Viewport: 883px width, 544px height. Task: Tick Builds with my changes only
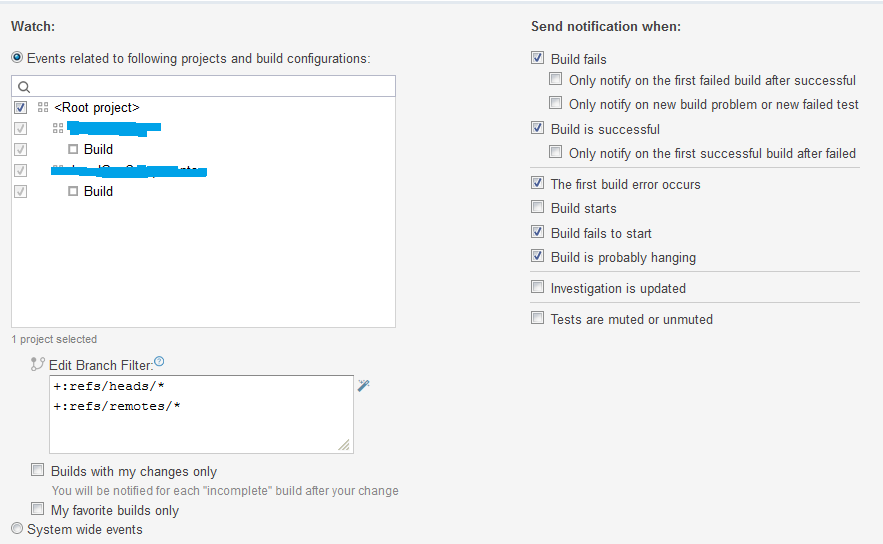(38, 470)
